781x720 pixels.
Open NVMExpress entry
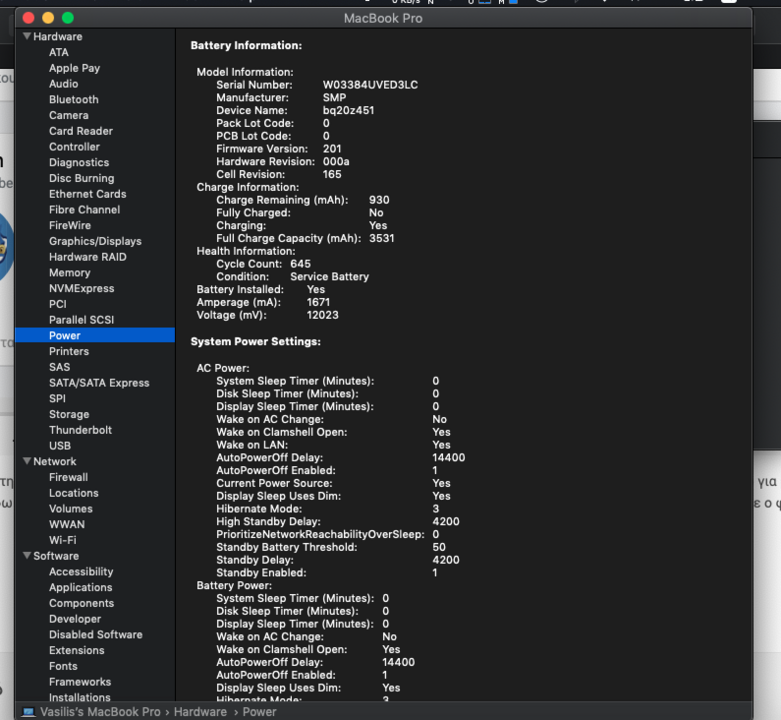(x=82, y=288)
